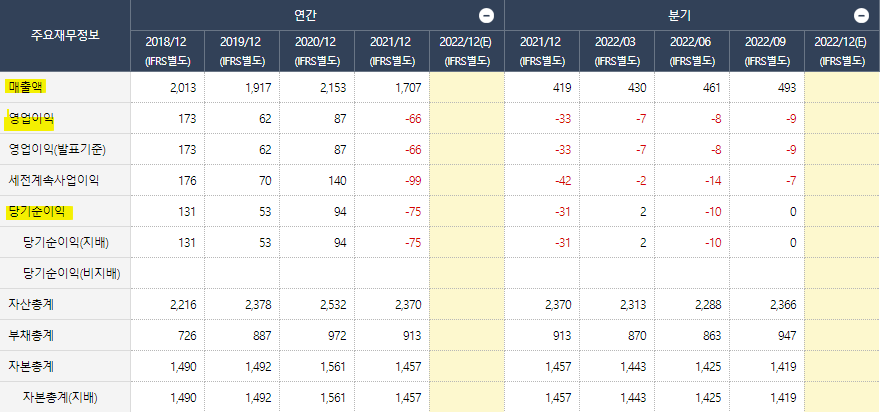The height and width of the screenshot is (412, 881).
Task: Click the highlighted 영업이익 row label
Action: click(x=31, y=119)
